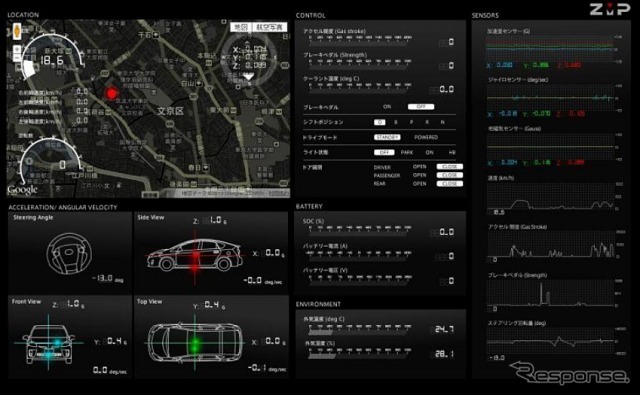640x395 pixels.
Task: Click the white compass arrow on map
Action: point(248,77)
